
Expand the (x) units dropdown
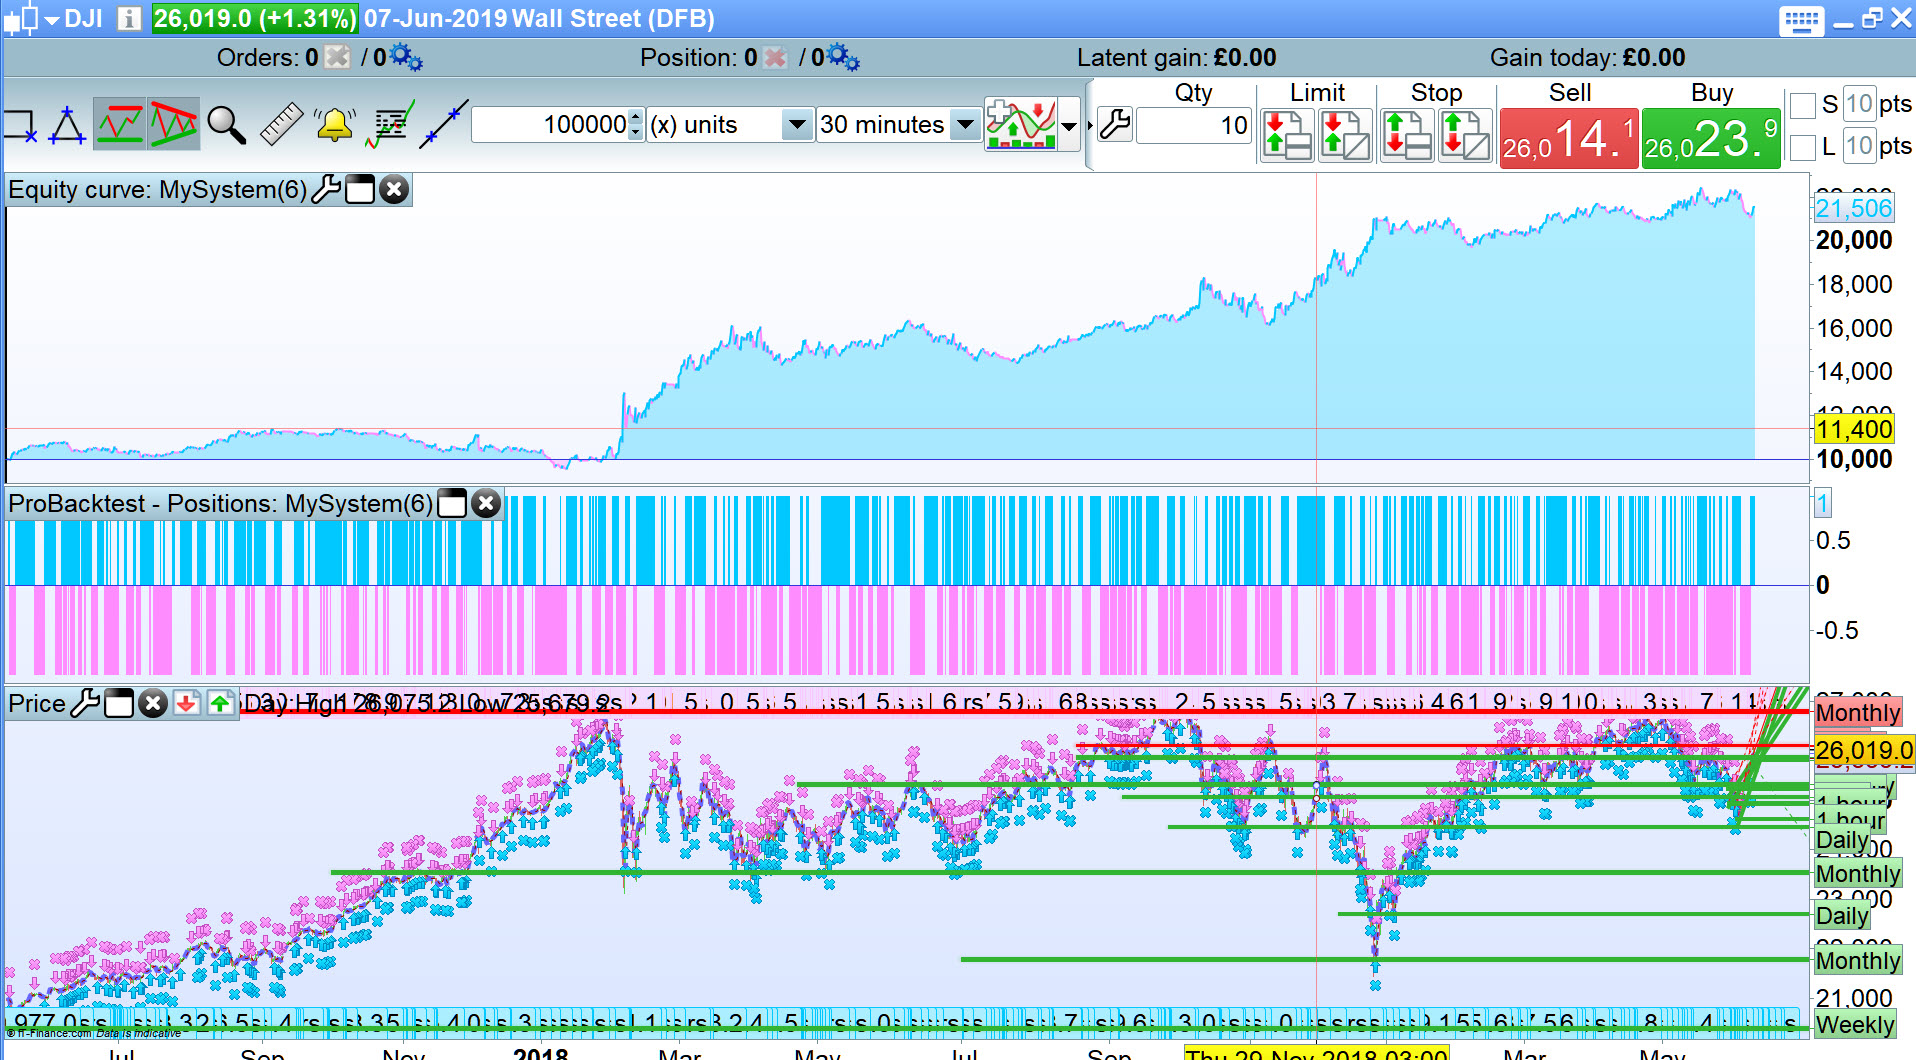tap(797, 125)
